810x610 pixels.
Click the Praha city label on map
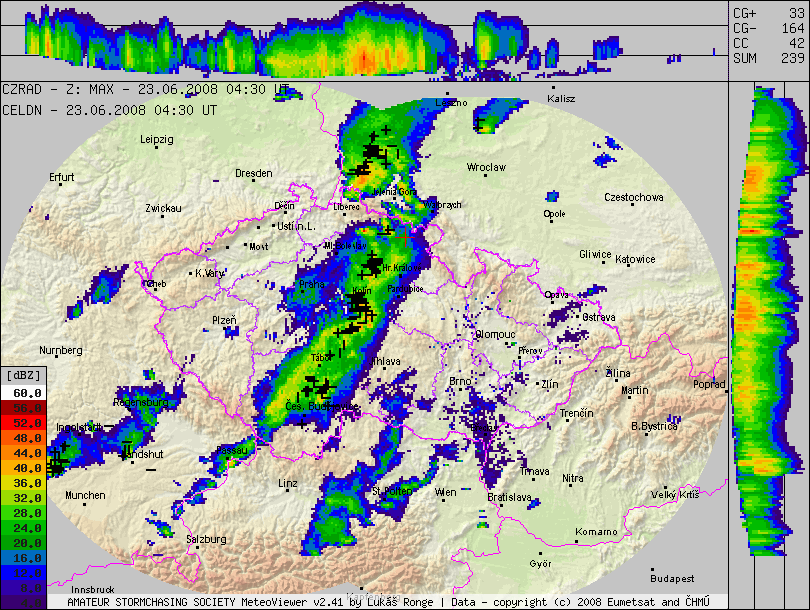[311, 285]
